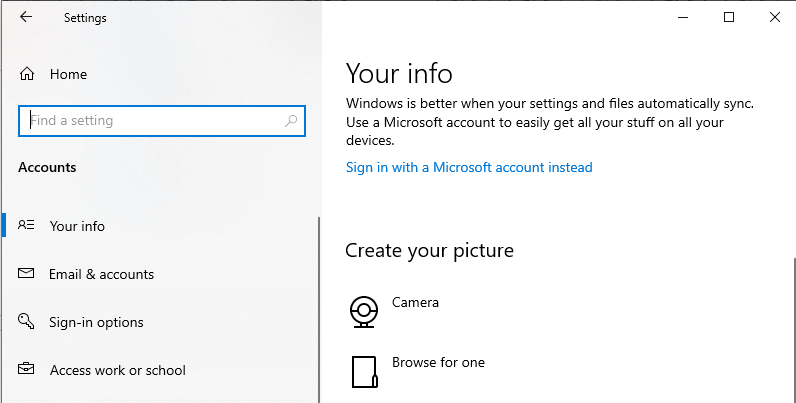The height and width of the screenshot is (403, 796).
Task: Click the webcam Camera icon
Action: coord(364,312)
